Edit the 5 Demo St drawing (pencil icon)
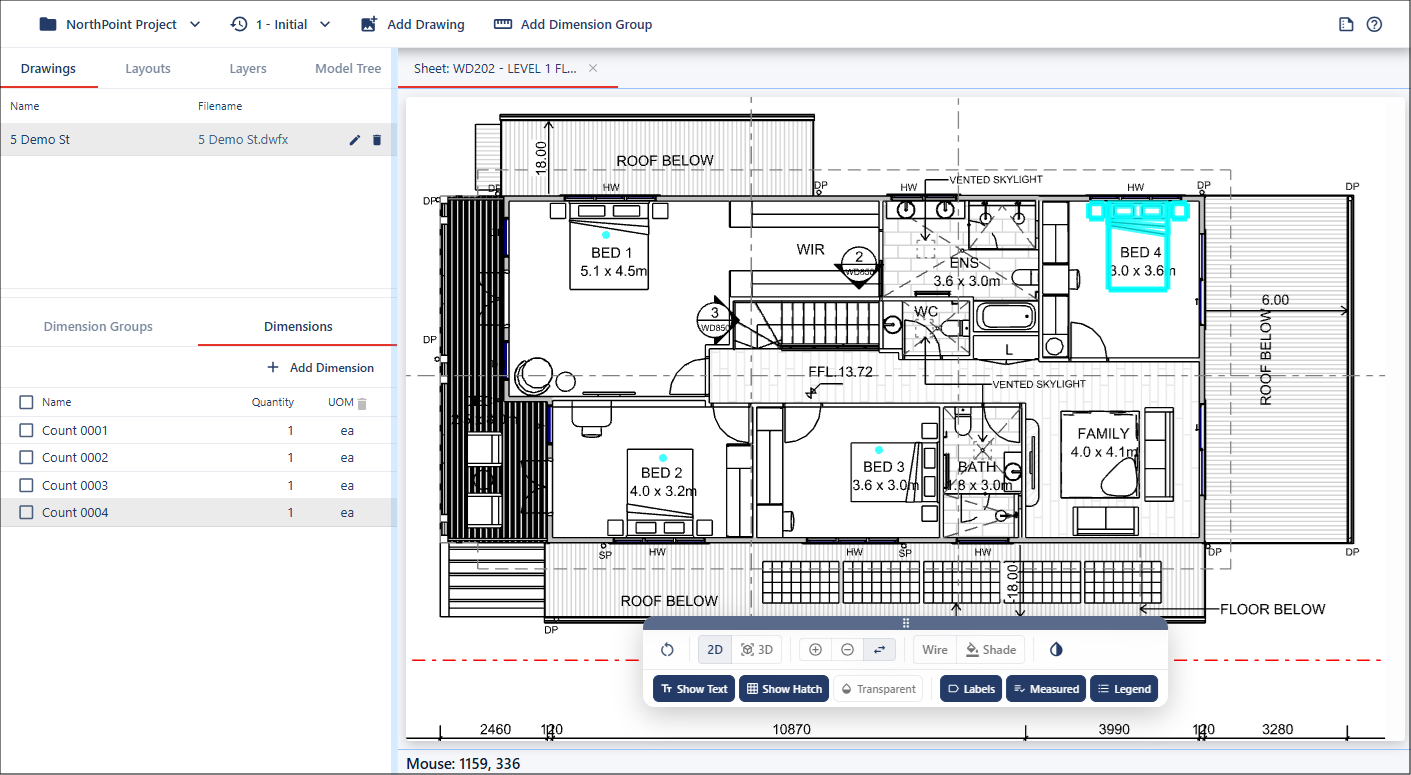 click(x=354, y=140)
